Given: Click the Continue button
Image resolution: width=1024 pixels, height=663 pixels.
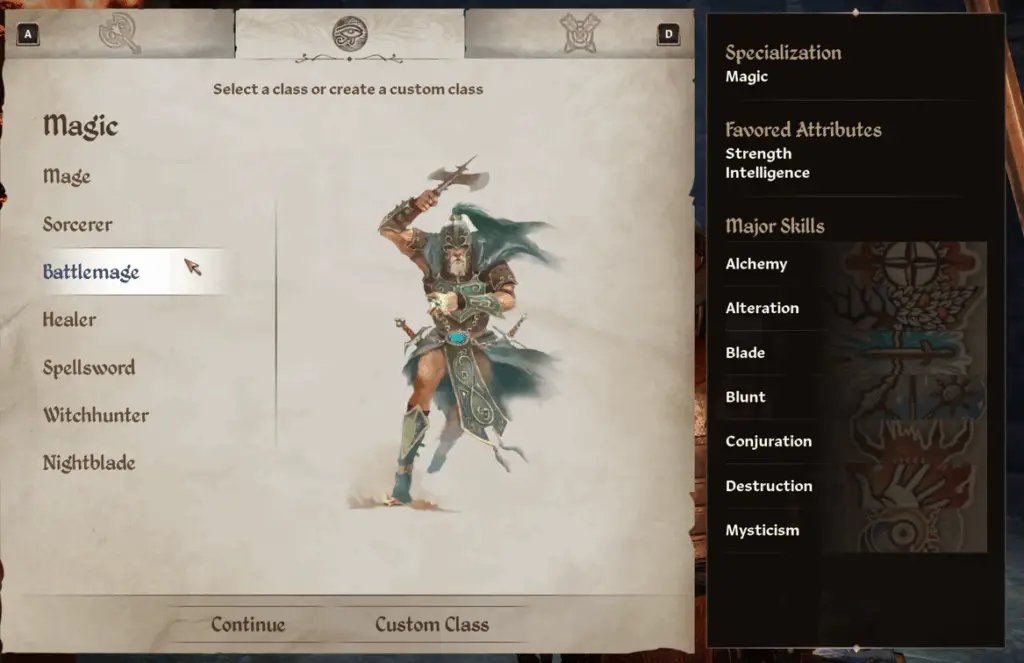Looking at the screenshot, I should [248, 624].
